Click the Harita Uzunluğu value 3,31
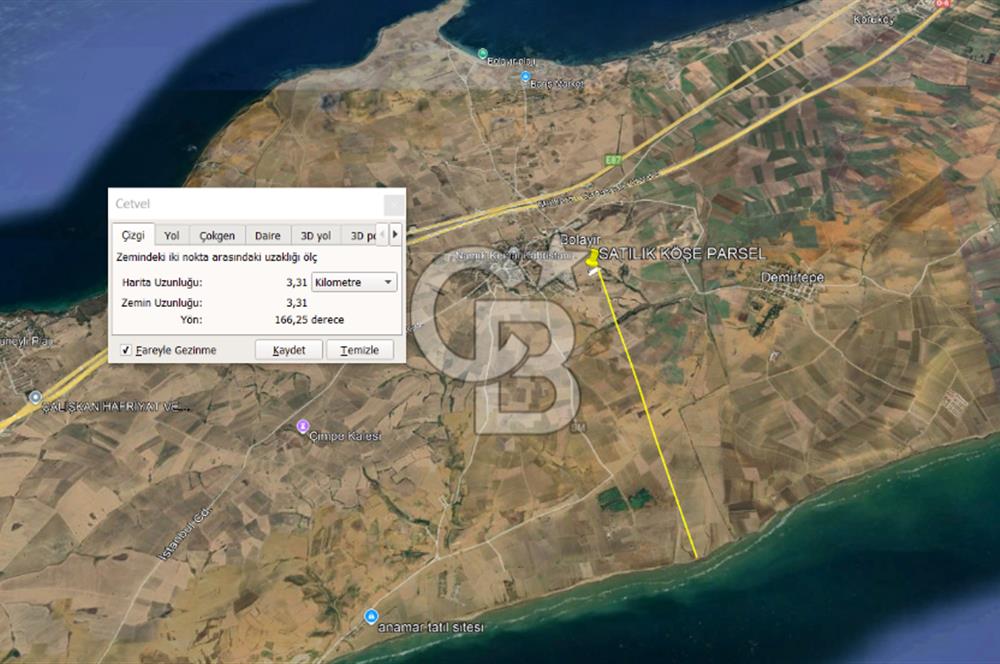 point(297,282)
